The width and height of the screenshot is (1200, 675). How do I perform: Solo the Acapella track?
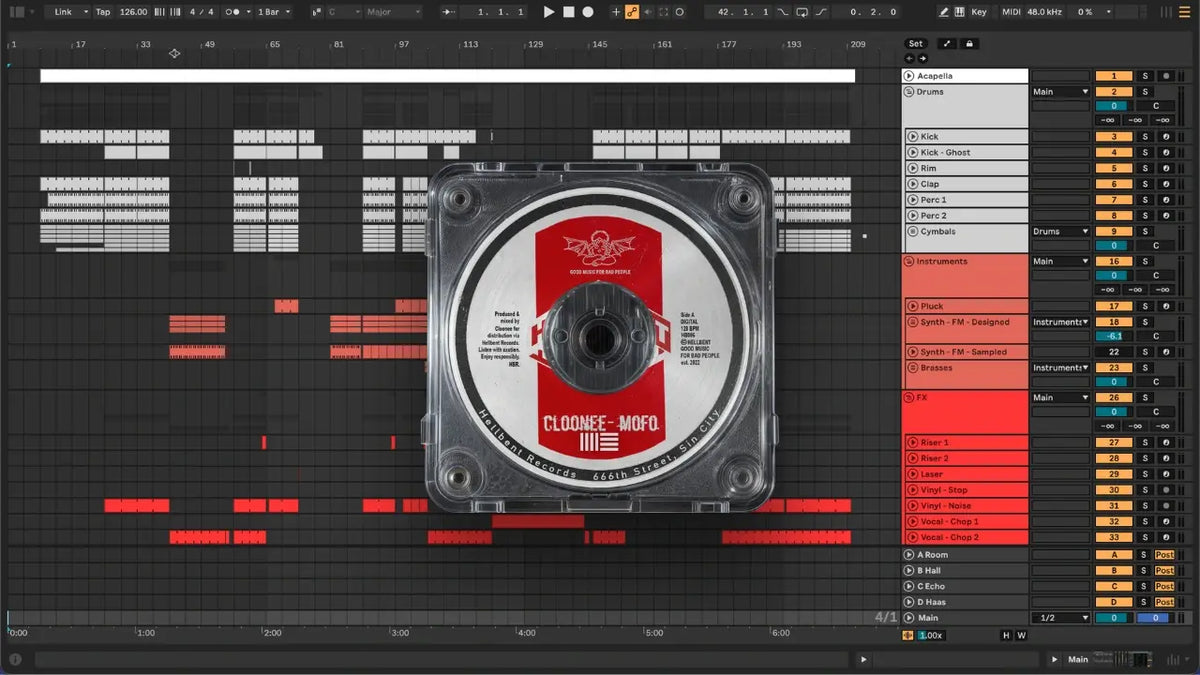click(1146, 76)
